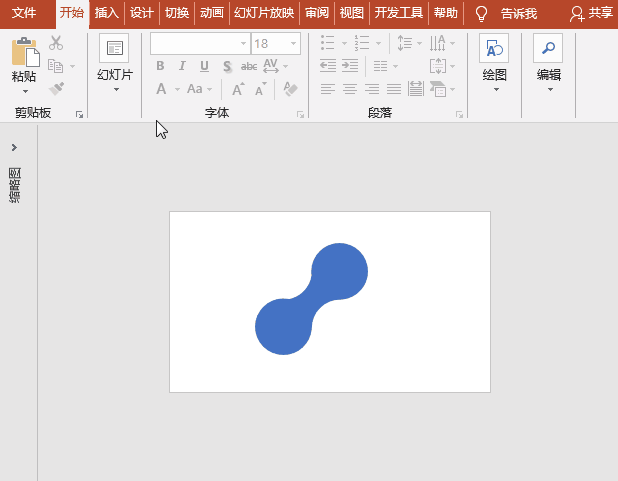
Task: Open the font color picker
Action: pos(162,89)
